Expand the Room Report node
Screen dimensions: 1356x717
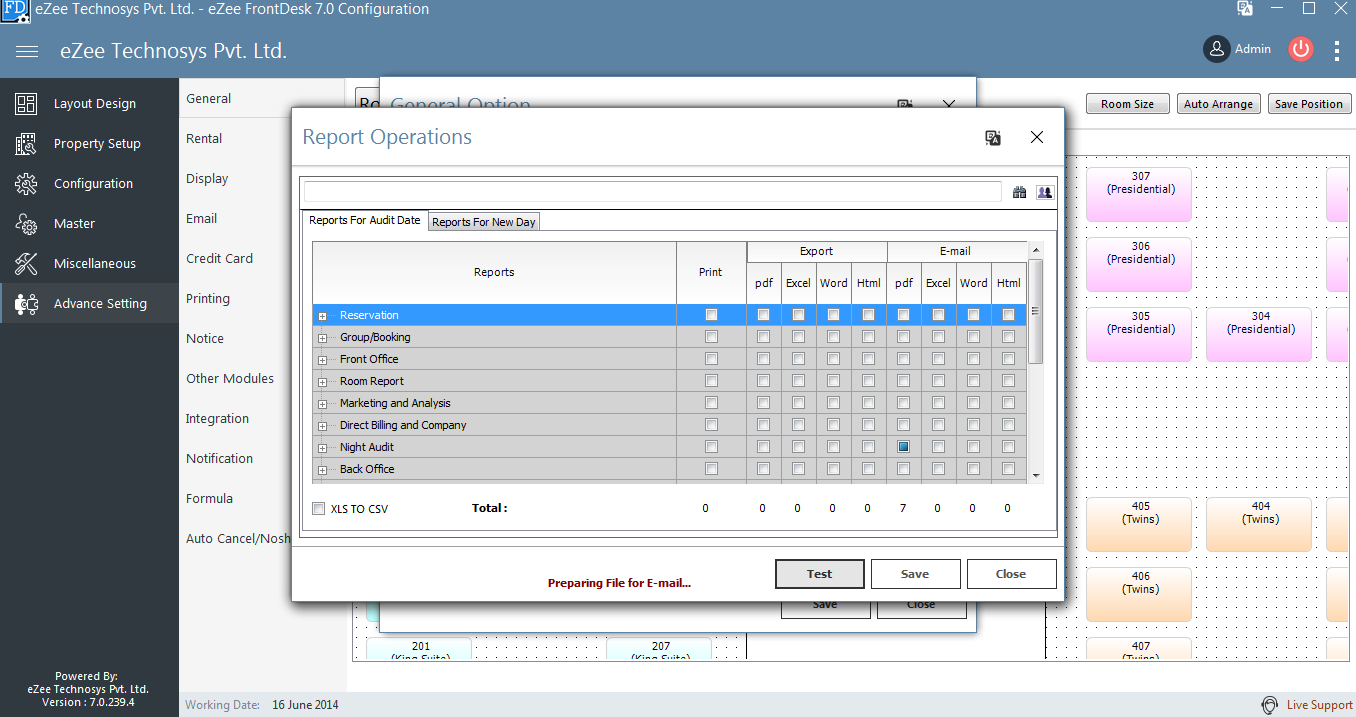pyautogui.click(x=323, y=382)
